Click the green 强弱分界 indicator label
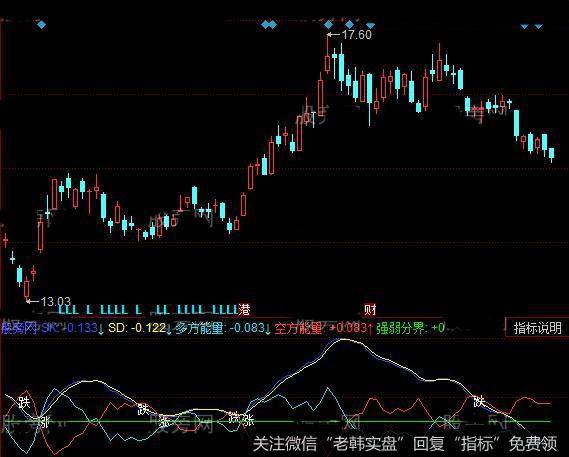Screen dimensions: 569x457 400,328
